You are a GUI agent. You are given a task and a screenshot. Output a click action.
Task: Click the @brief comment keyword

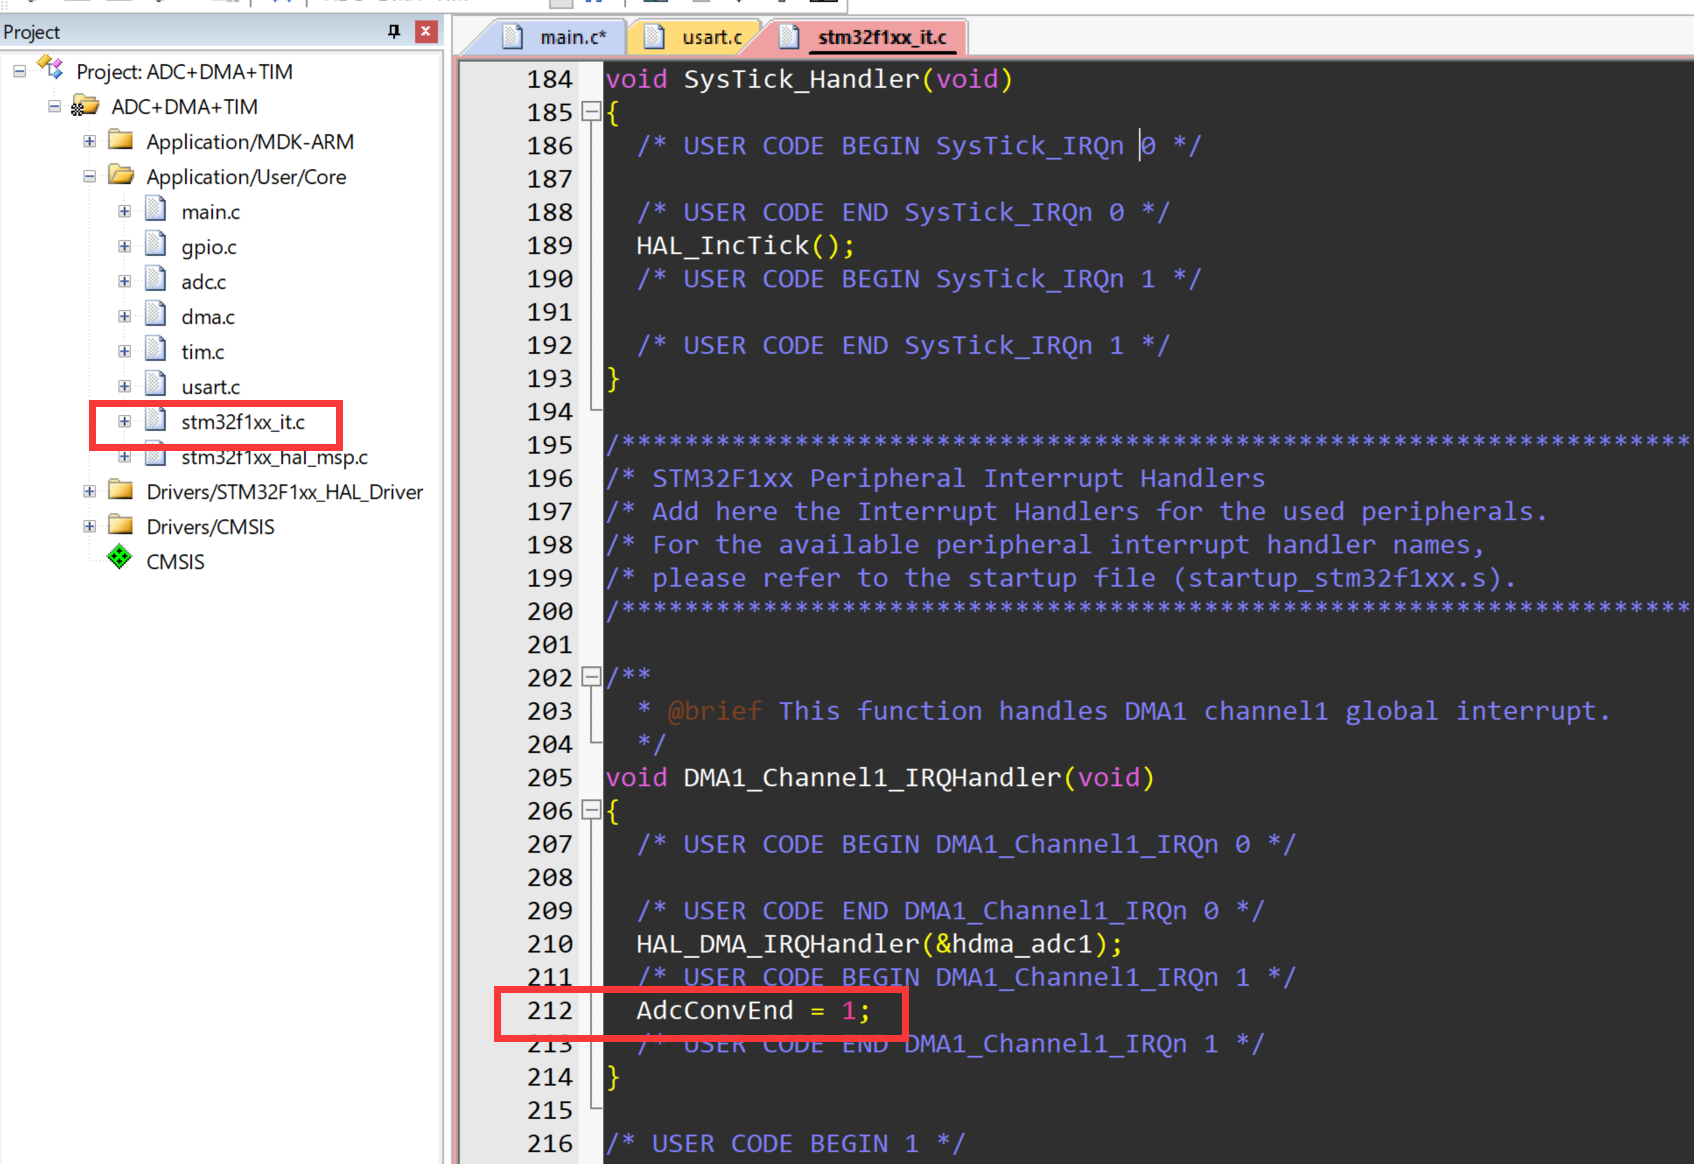[x=714, y=711]
